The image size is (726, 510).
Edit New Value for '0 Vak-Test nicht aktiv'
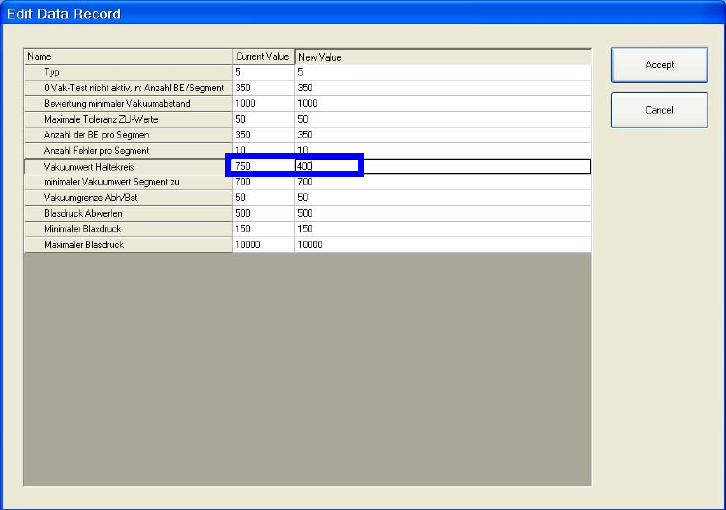[443, 88]
